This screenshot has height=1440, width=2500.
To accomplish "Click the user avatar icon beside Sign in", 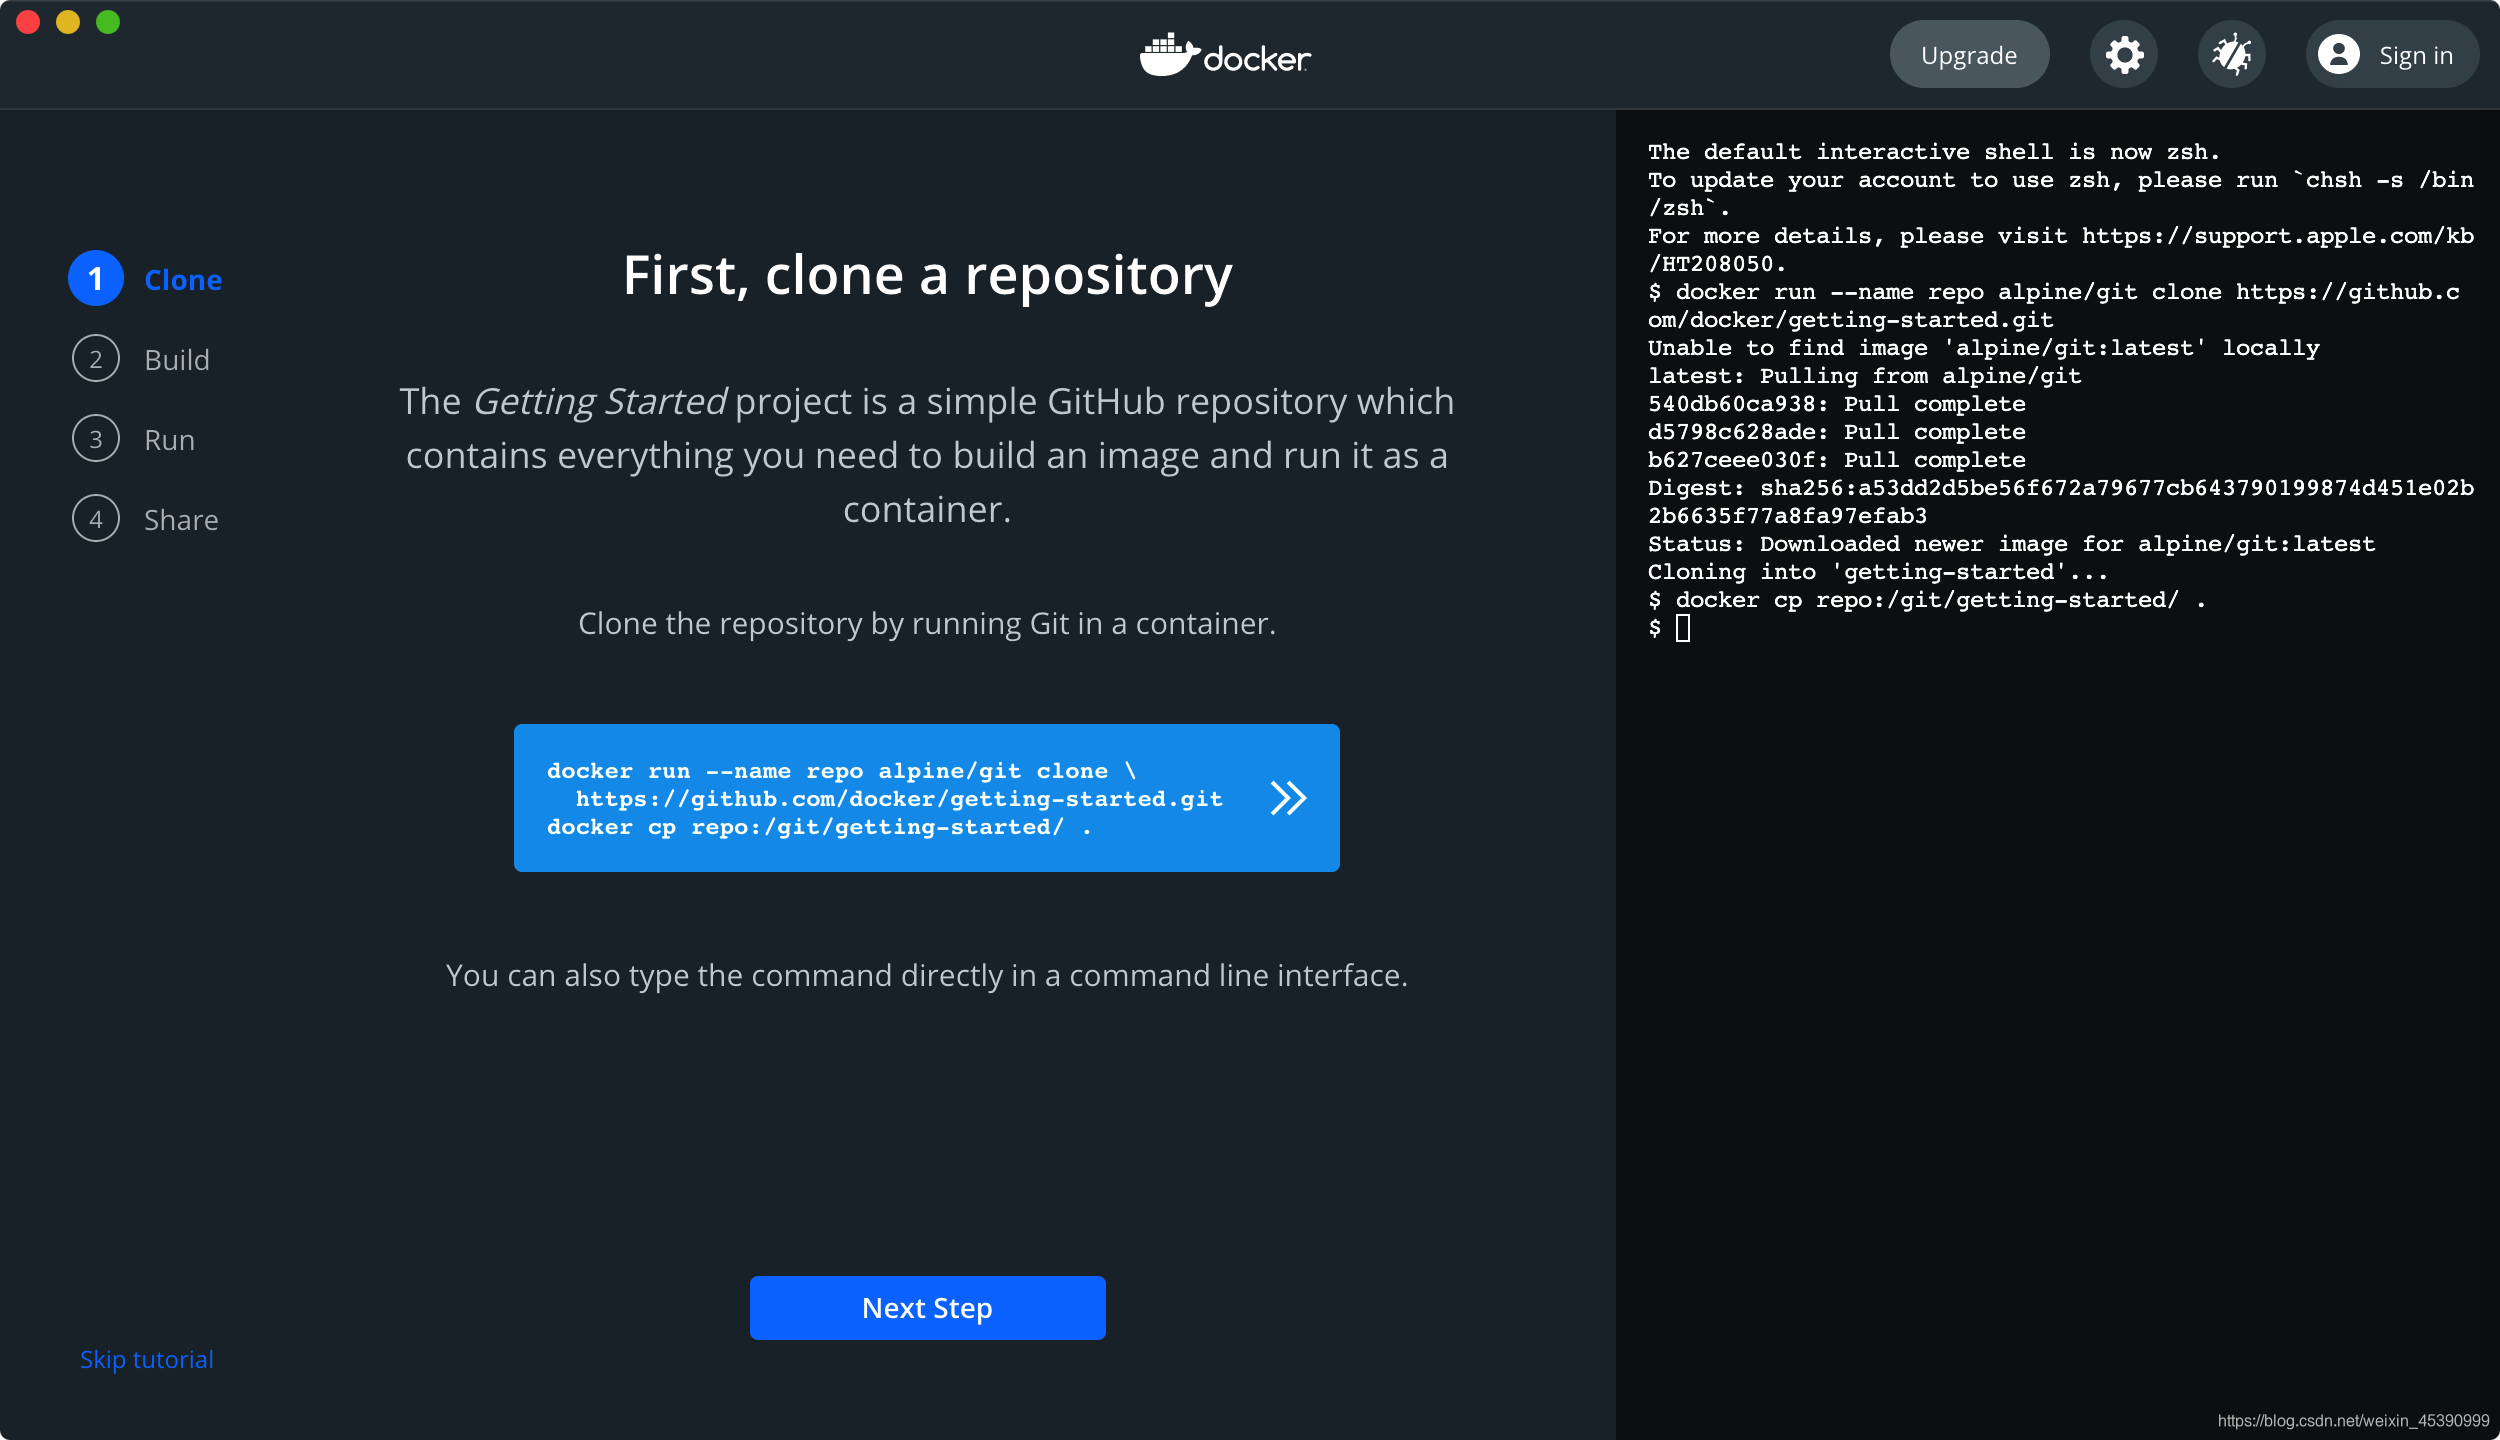I will pos(2339,55).
